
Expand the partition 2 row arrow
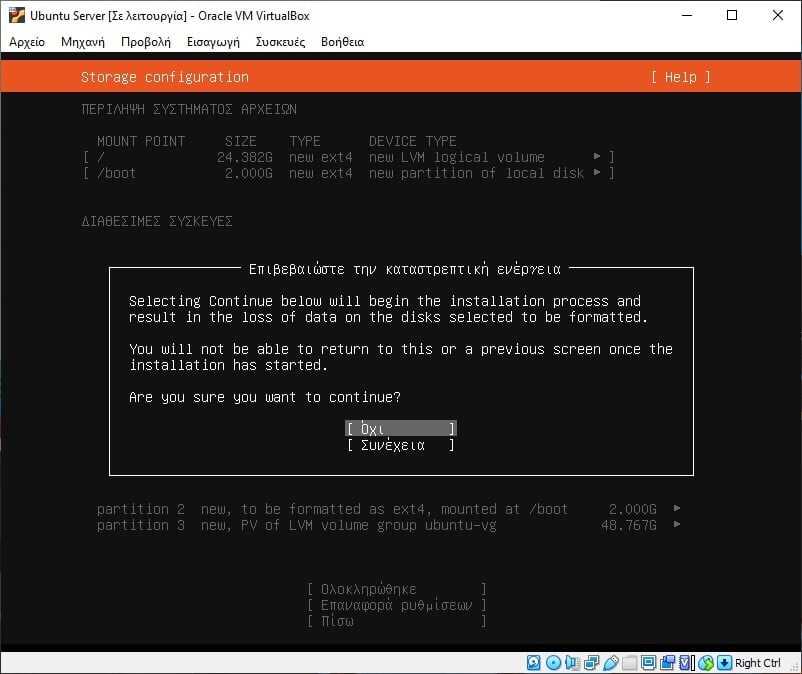pos(677,508)
